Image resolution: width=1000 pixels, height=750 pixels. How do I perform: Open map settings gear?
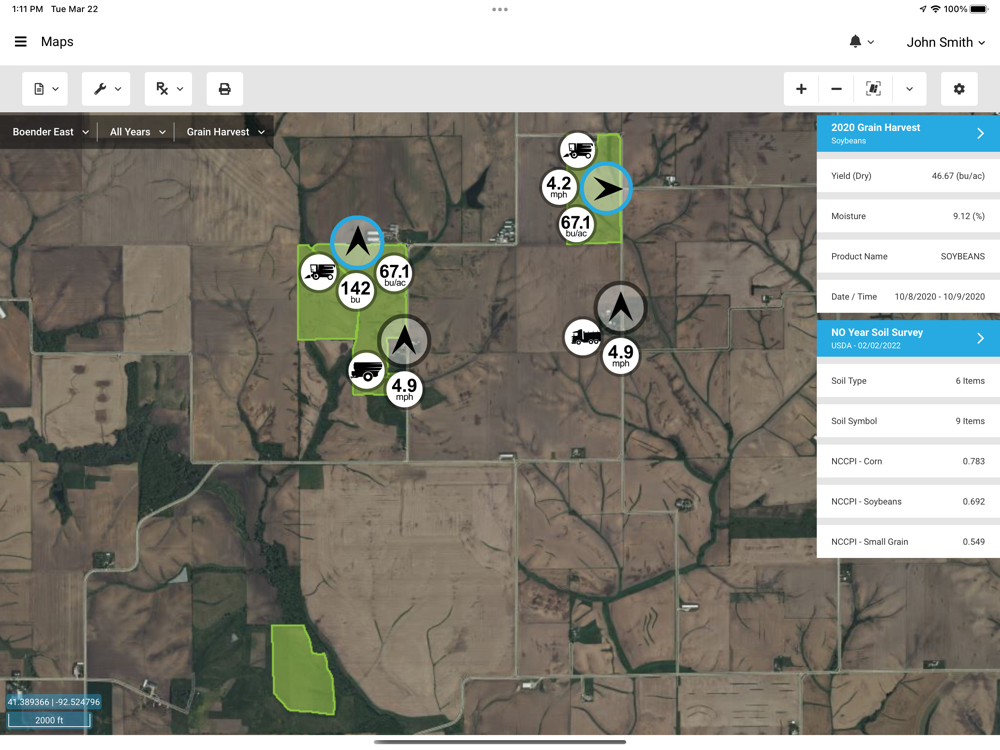pyautogui.click(x=959, y=89)
